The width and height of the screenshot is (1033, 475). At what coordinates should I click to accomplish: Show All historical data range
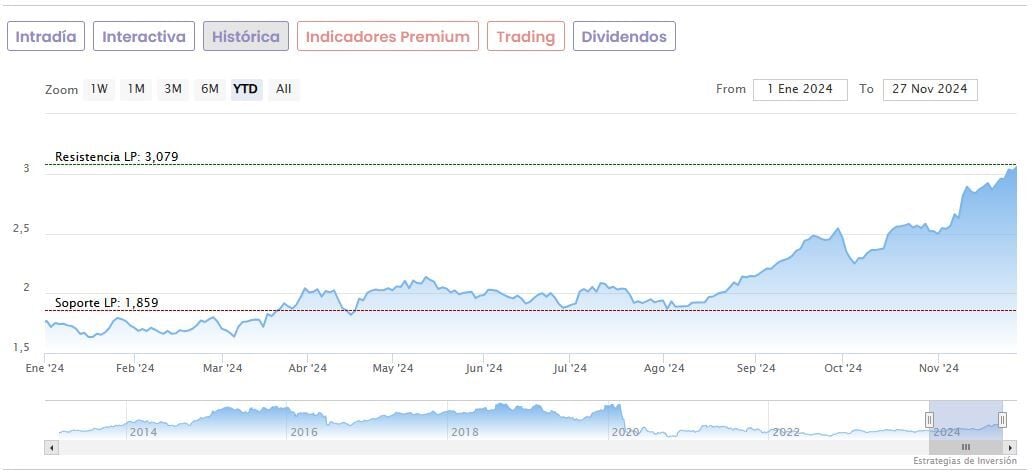284,89
